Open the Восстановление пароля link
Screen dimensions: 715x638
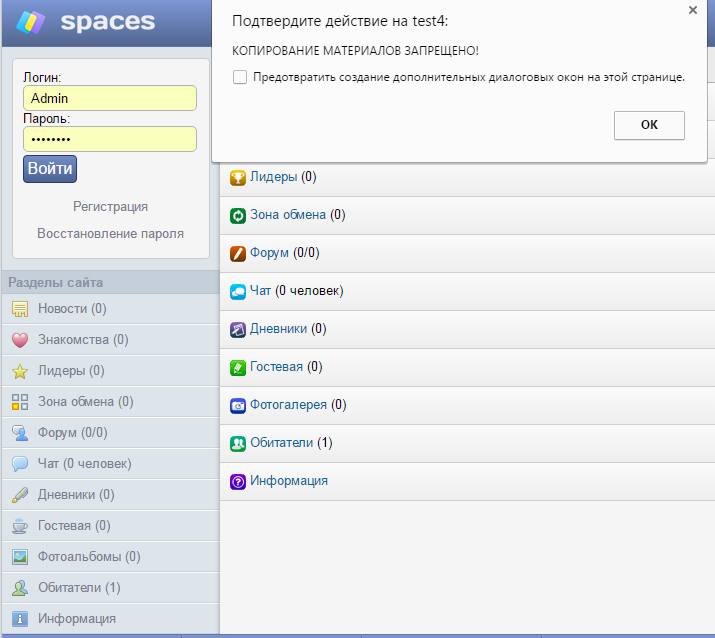pyautogui.click(x=110, y=233)
